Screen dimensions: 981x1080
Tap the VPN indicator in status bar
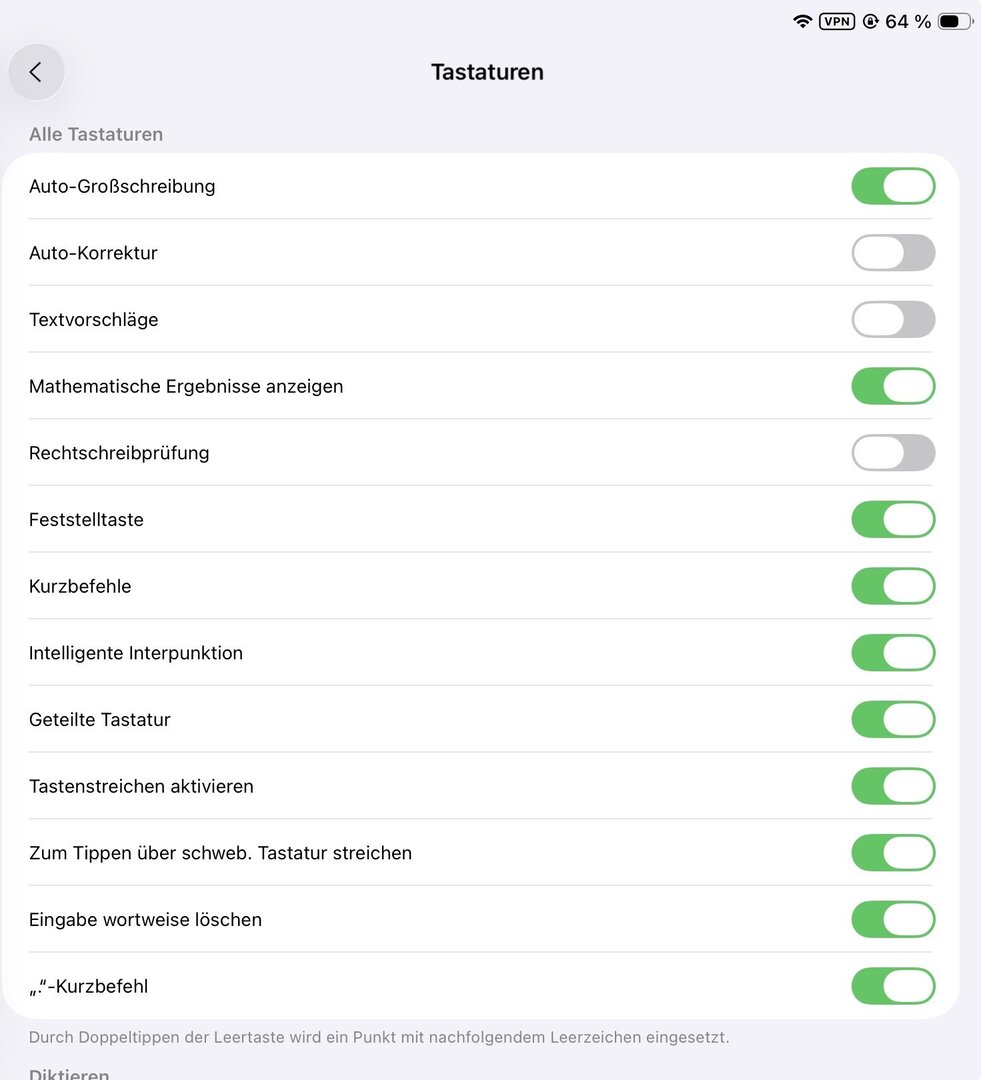pyautogui.click(x=837, y=21)
